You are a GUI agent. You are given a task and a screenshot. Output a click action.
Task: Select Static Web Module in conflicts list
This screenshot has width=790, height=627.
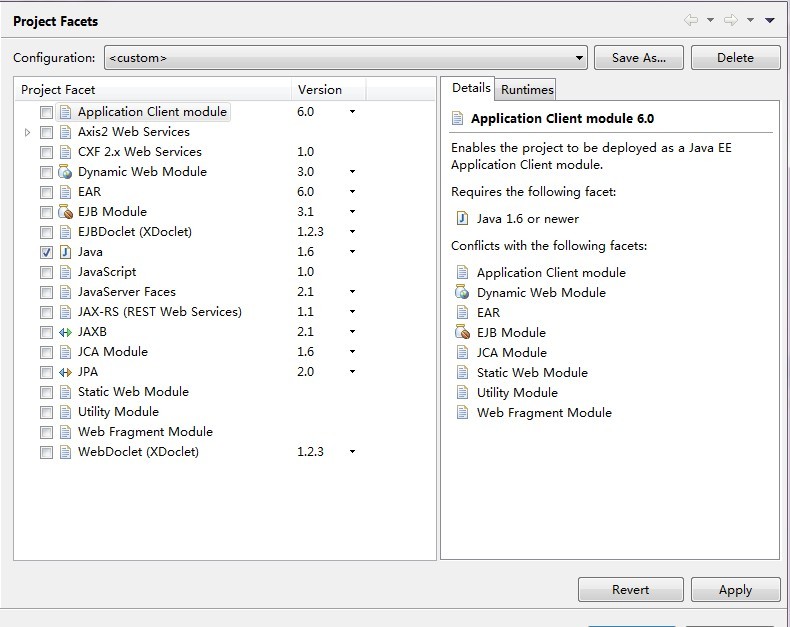pos(532,373)
